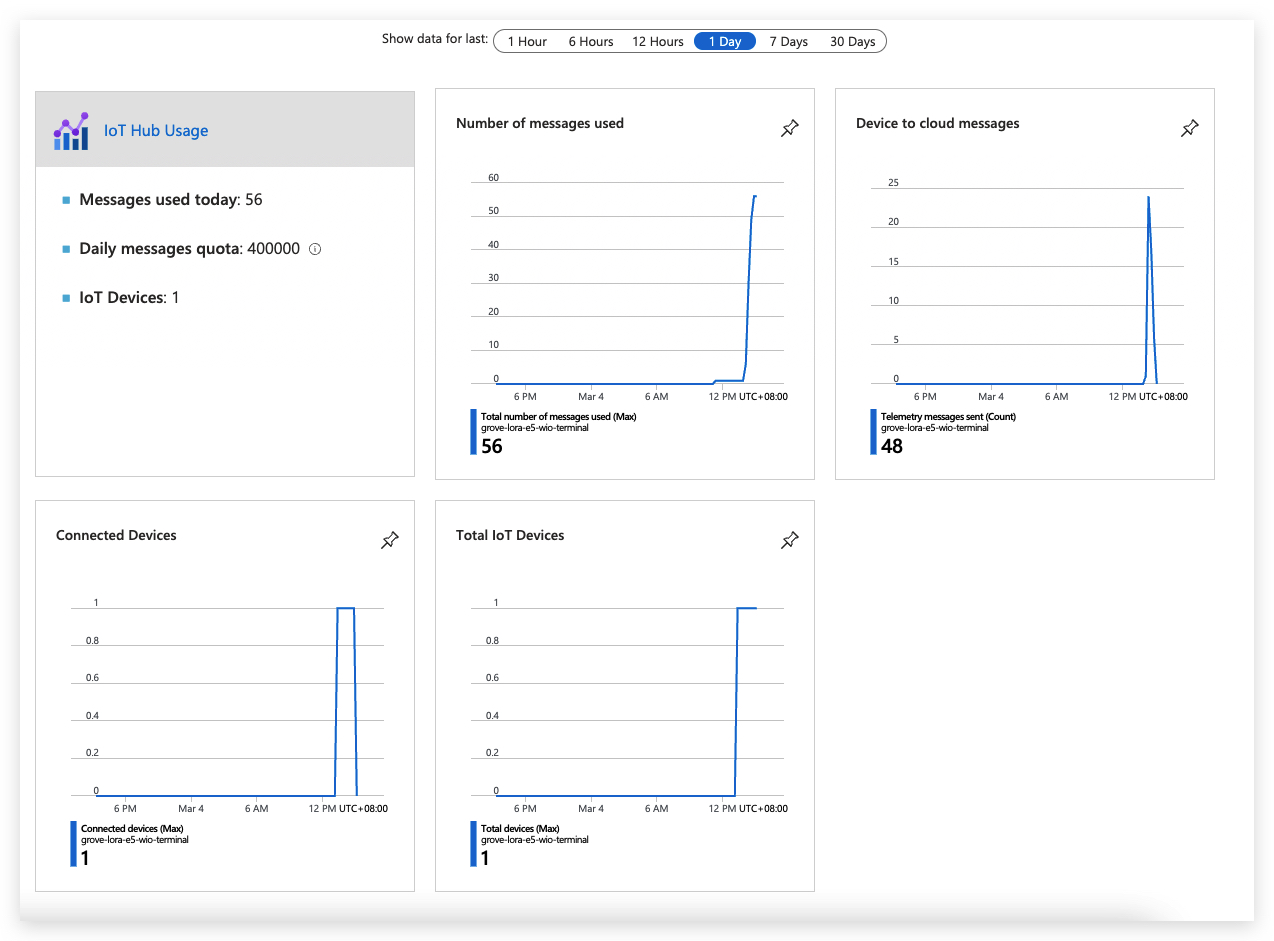Screen dimensions: 1274x941
Task: Open the IoT Hub Usage panel header
Action: 156,130
